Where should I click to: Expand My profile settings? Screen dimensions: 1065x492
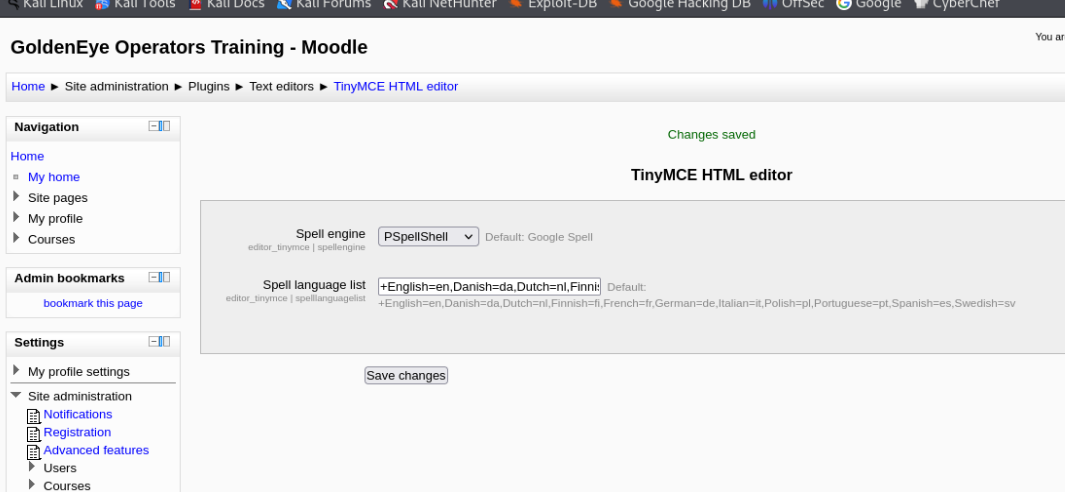coord(16,371)
